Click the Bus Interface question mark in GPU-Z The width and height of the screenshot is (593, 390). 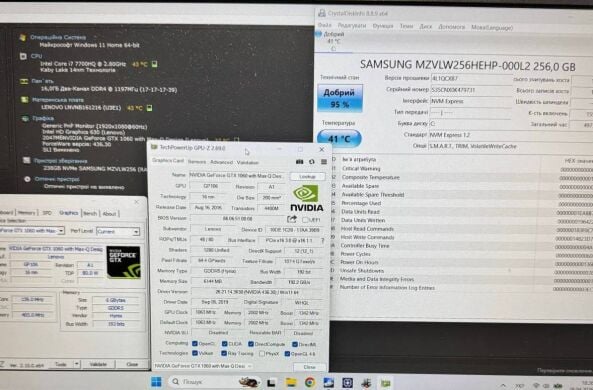322,241
